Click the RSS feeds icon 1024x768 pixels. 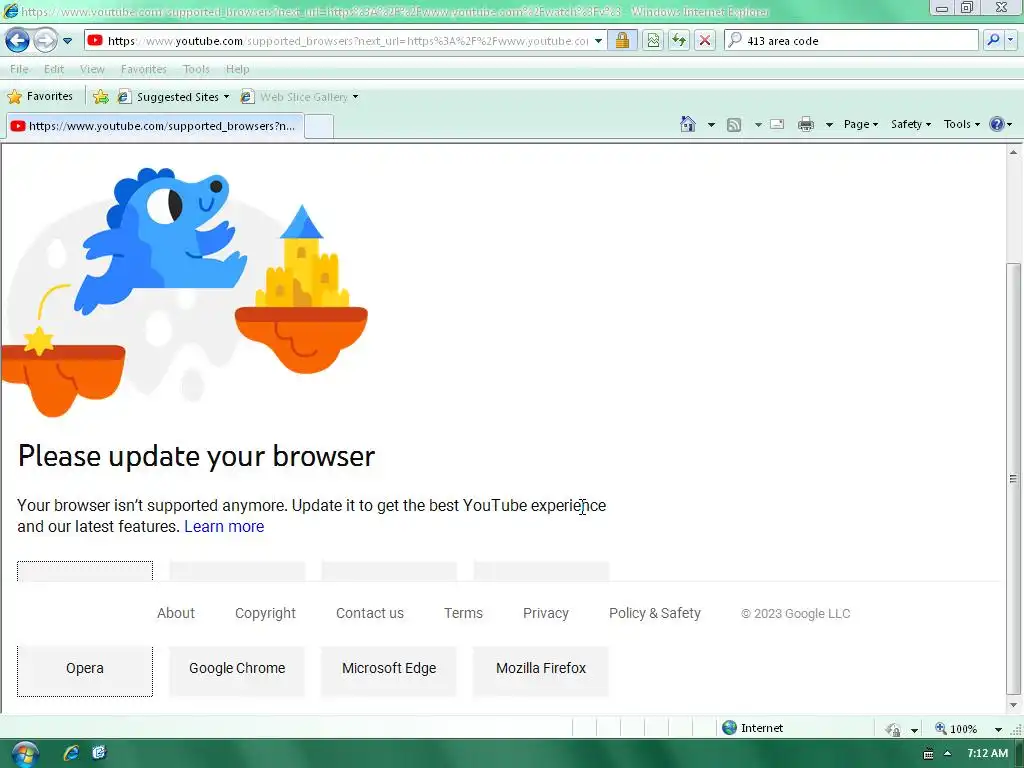[x=734, y=124]
